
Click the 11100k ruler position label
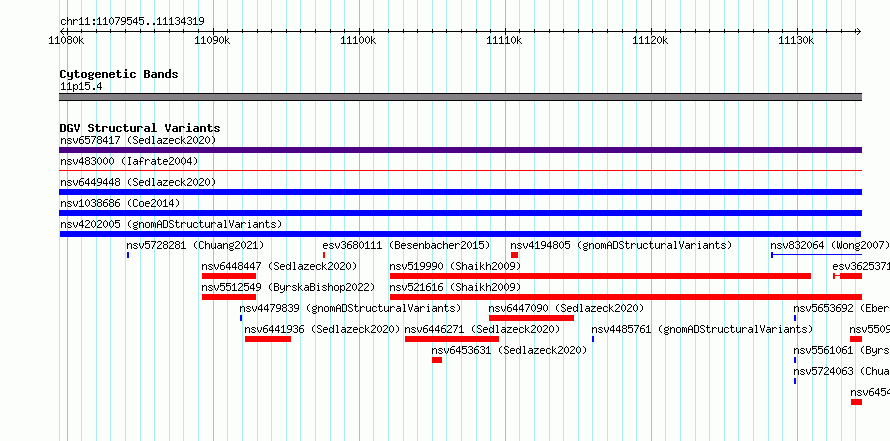pos(358,41)
